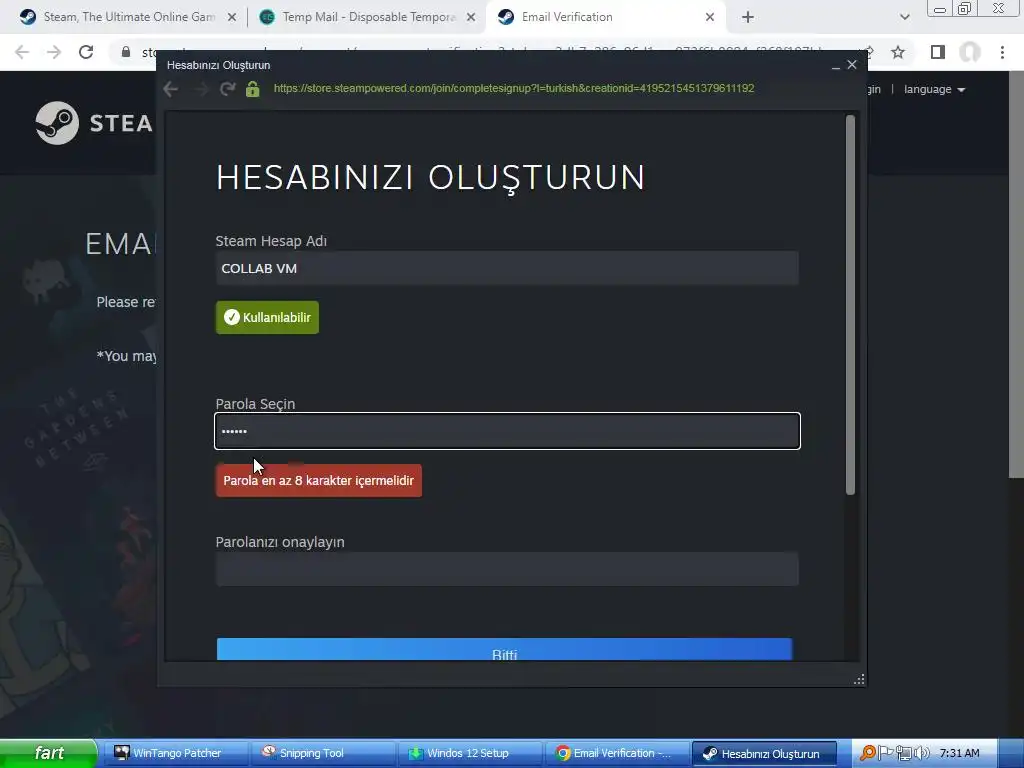The image size is (1024, 768).
Task: Click the Steam popup reload icon
Action: click(x=227, y=89)
